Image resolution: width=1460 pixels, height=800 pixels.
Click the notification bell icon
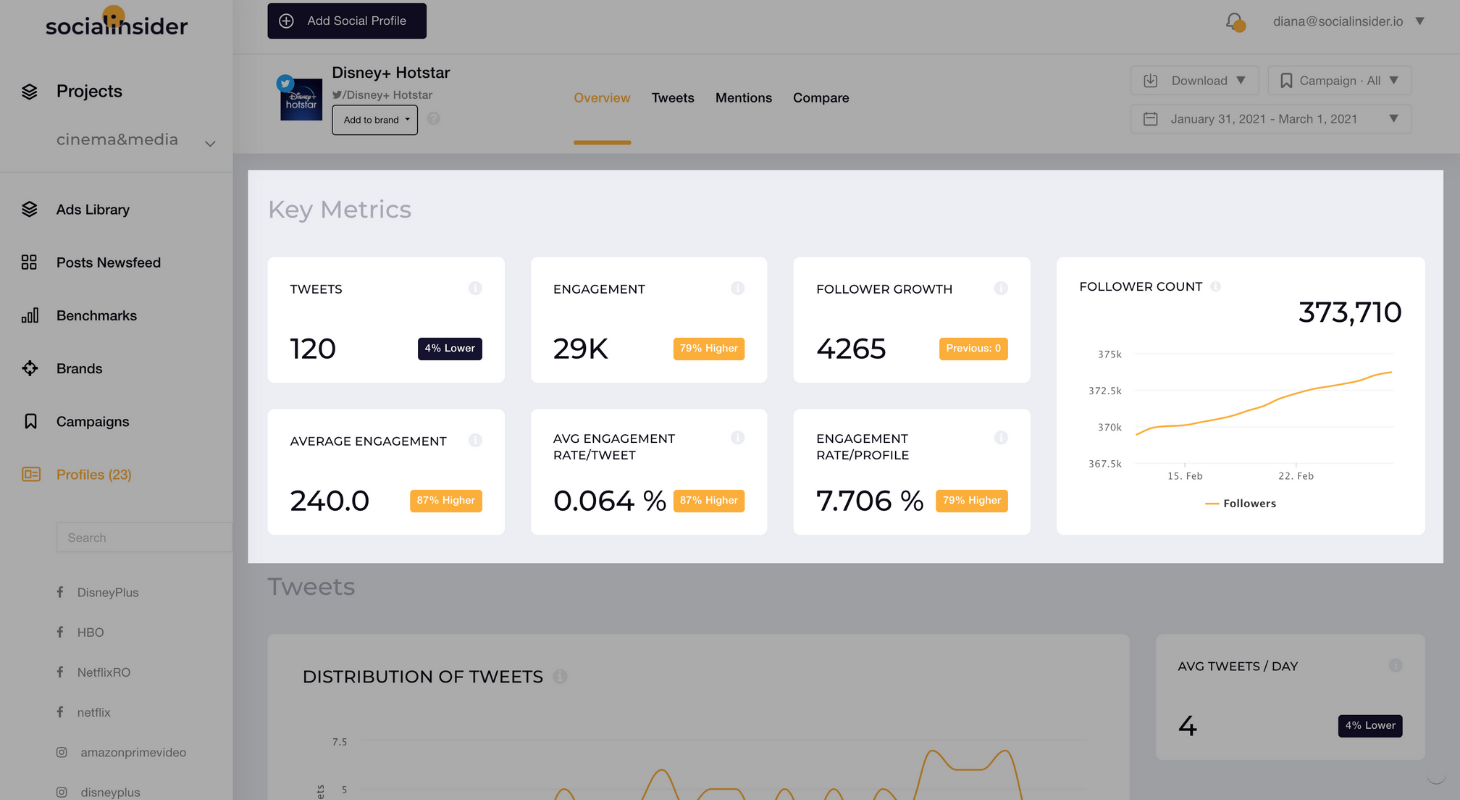point(1235,21)
